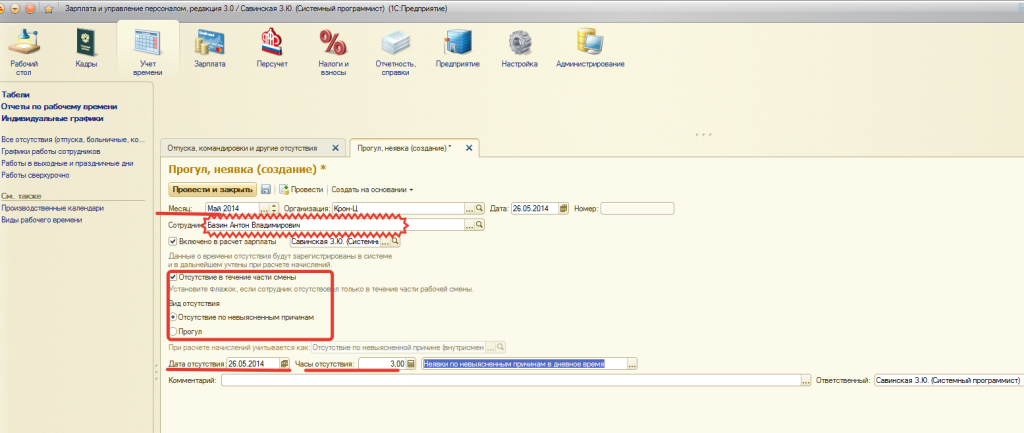Open selection list for Организация field
1024x433 pixels.
pos(469,208)
